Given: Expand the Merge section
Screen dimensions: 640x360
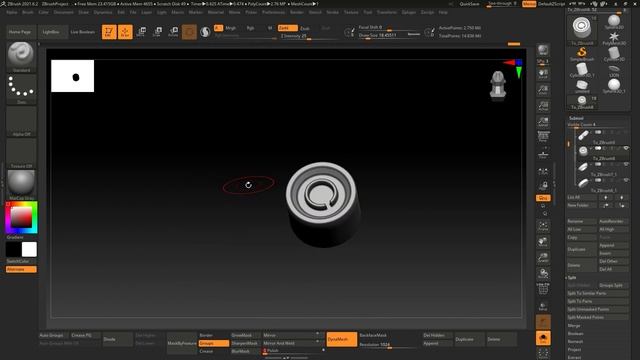Looking at the screenshot, I should (573, 326).
